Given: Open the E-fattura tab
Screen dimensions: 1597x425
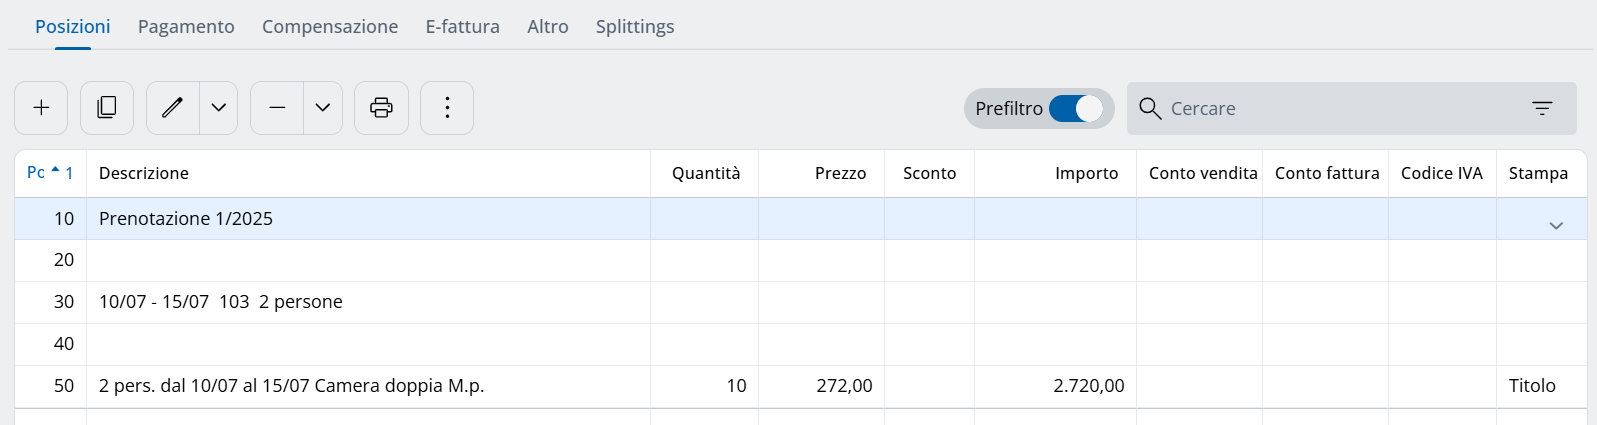Looking at the screenshot, I should pyautogui.click(x=462, y=27).
